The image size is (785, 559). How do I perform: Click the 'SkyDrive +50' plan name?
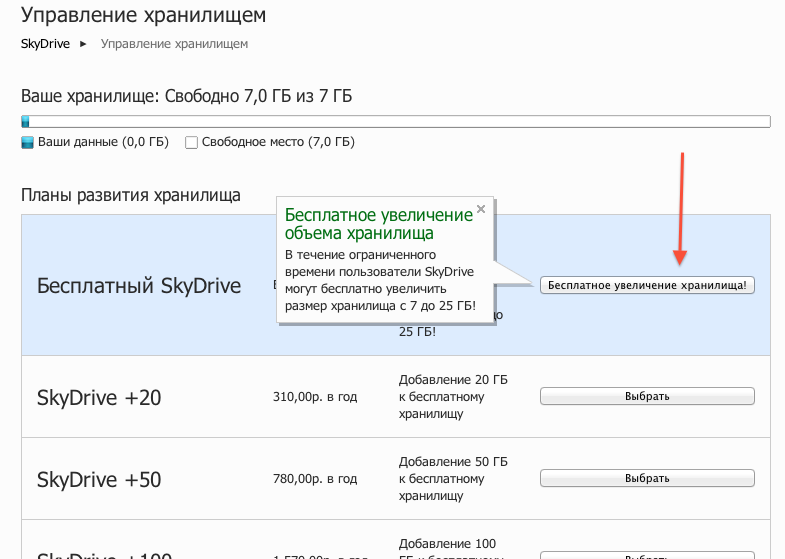[99, 480]
